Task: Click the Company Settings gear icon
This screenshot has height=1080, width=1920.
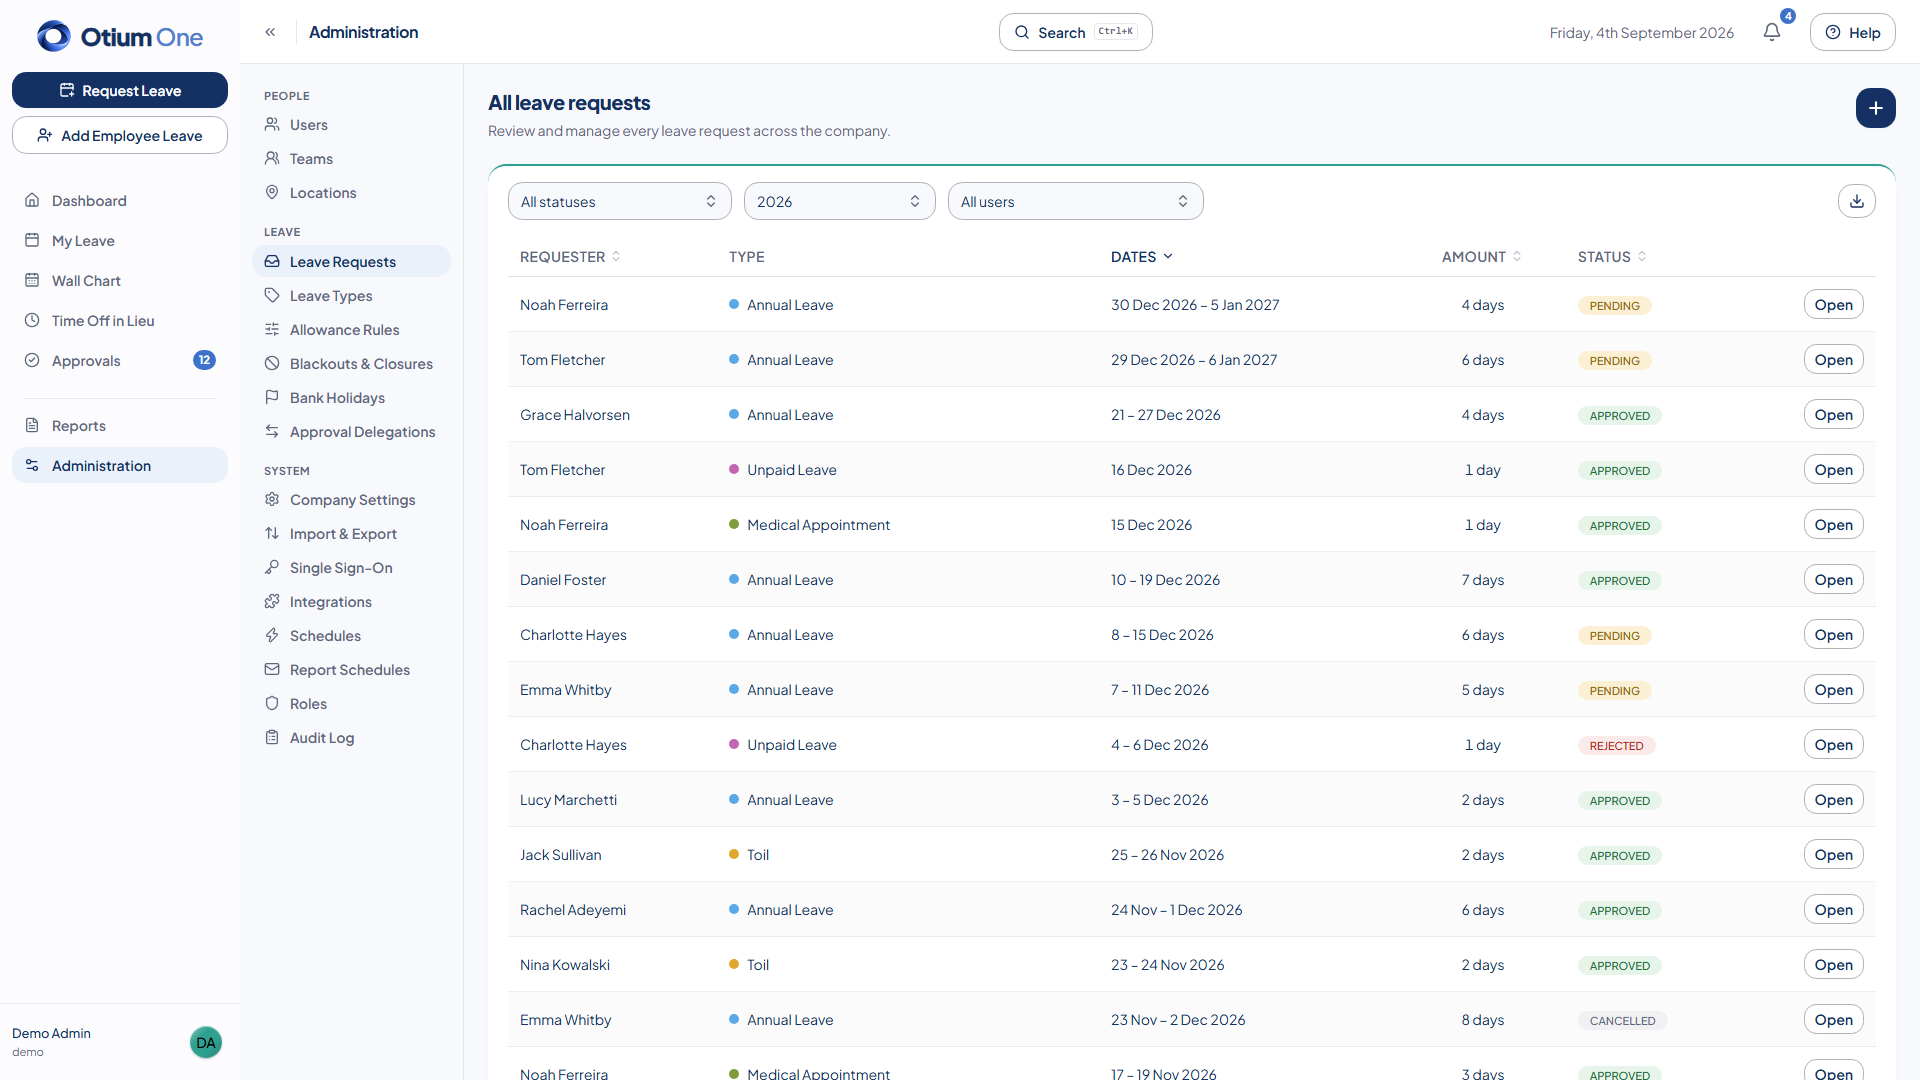Action: tap(272, 499)
